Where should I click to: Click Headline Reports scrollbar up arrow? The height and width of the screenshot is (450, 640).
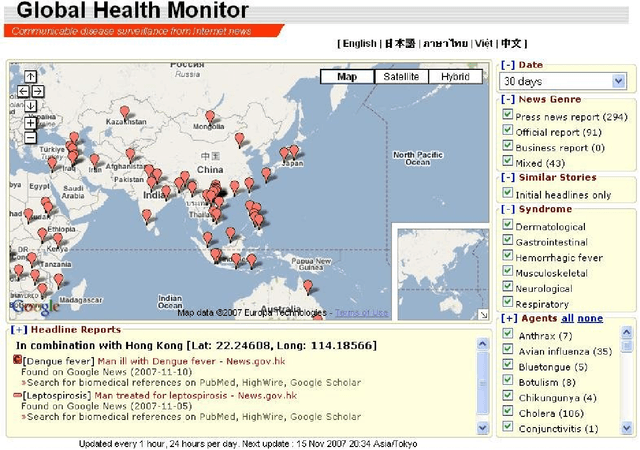(482, 344)
